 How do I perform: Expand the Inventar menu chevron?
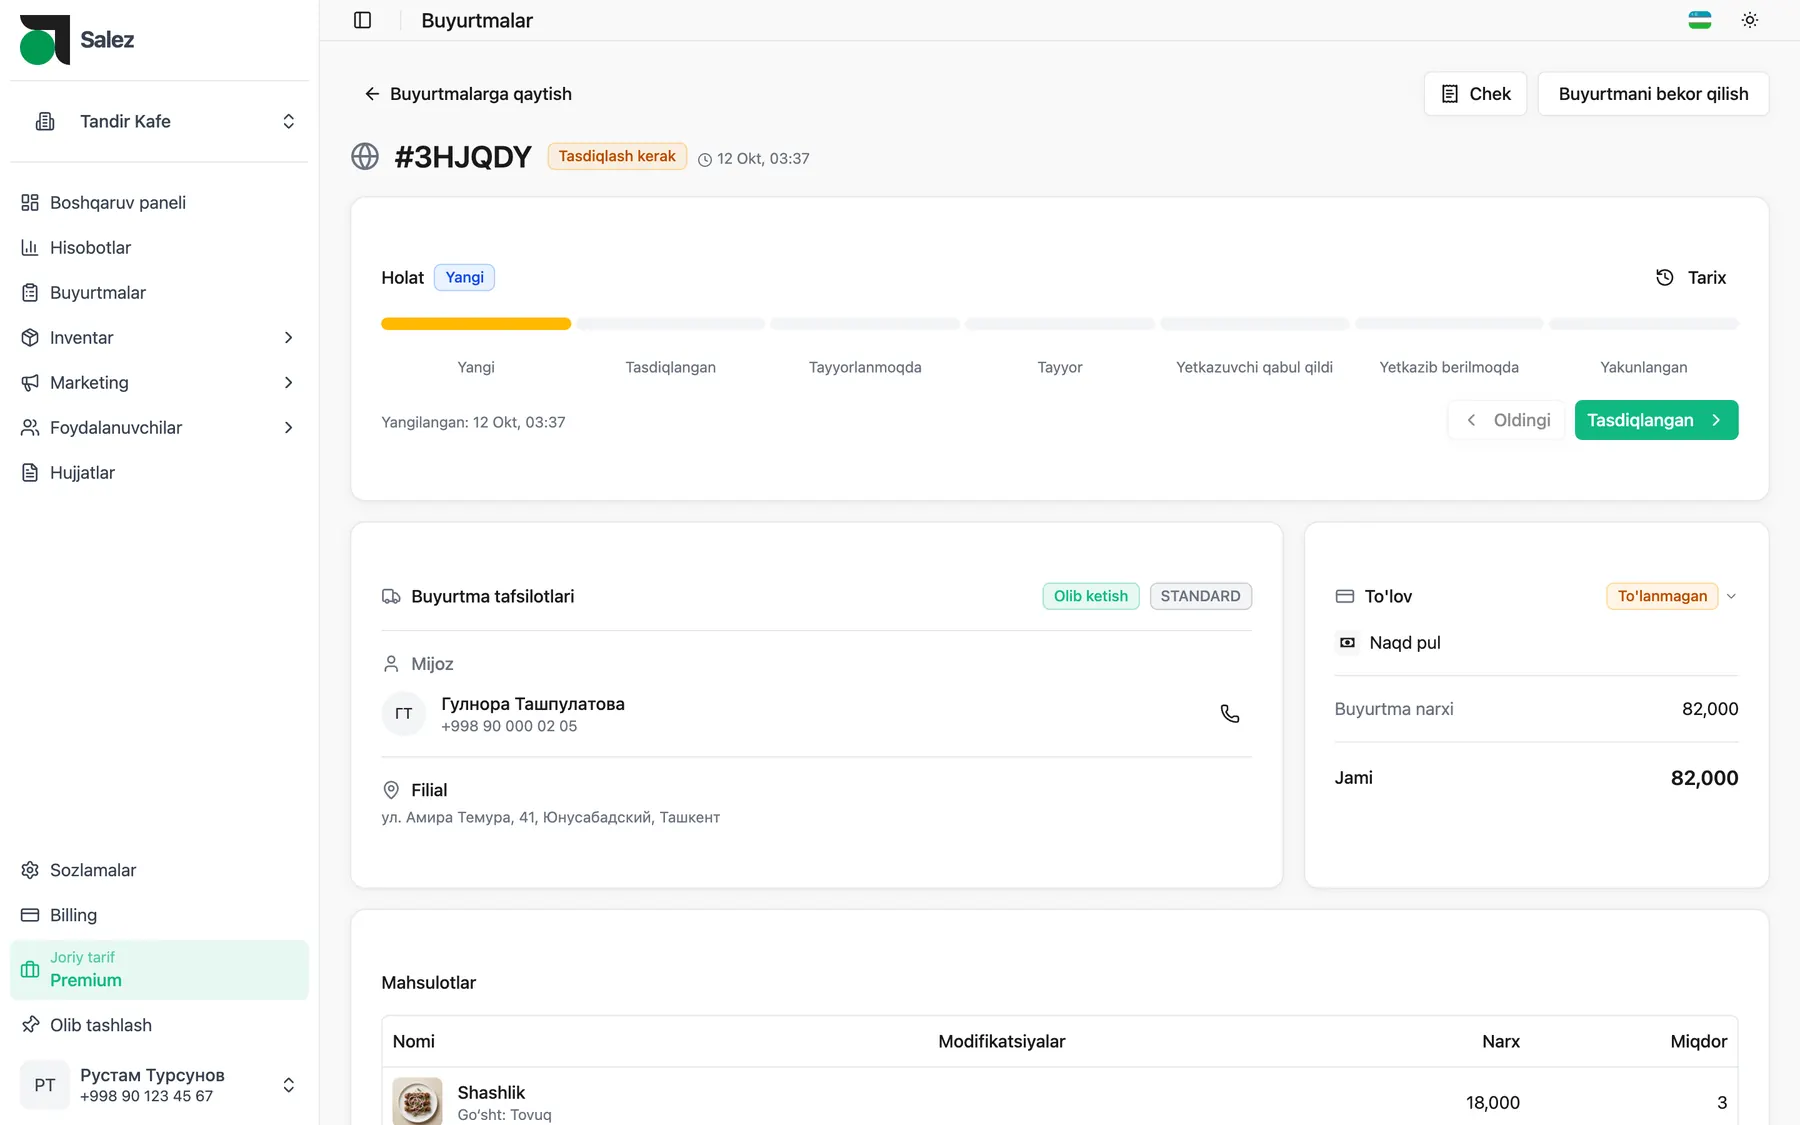[x=288, y=338]
